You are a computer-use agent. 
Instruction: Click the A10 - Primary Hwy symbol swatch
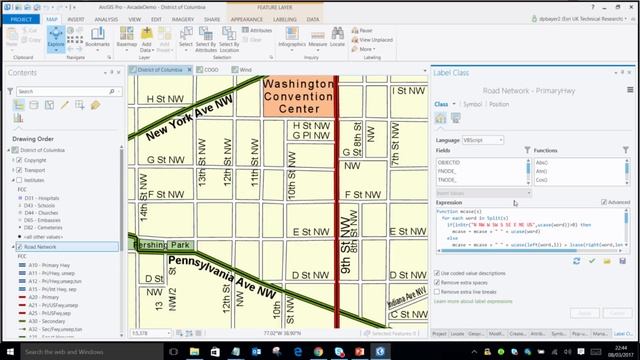(x=22, y=265)
